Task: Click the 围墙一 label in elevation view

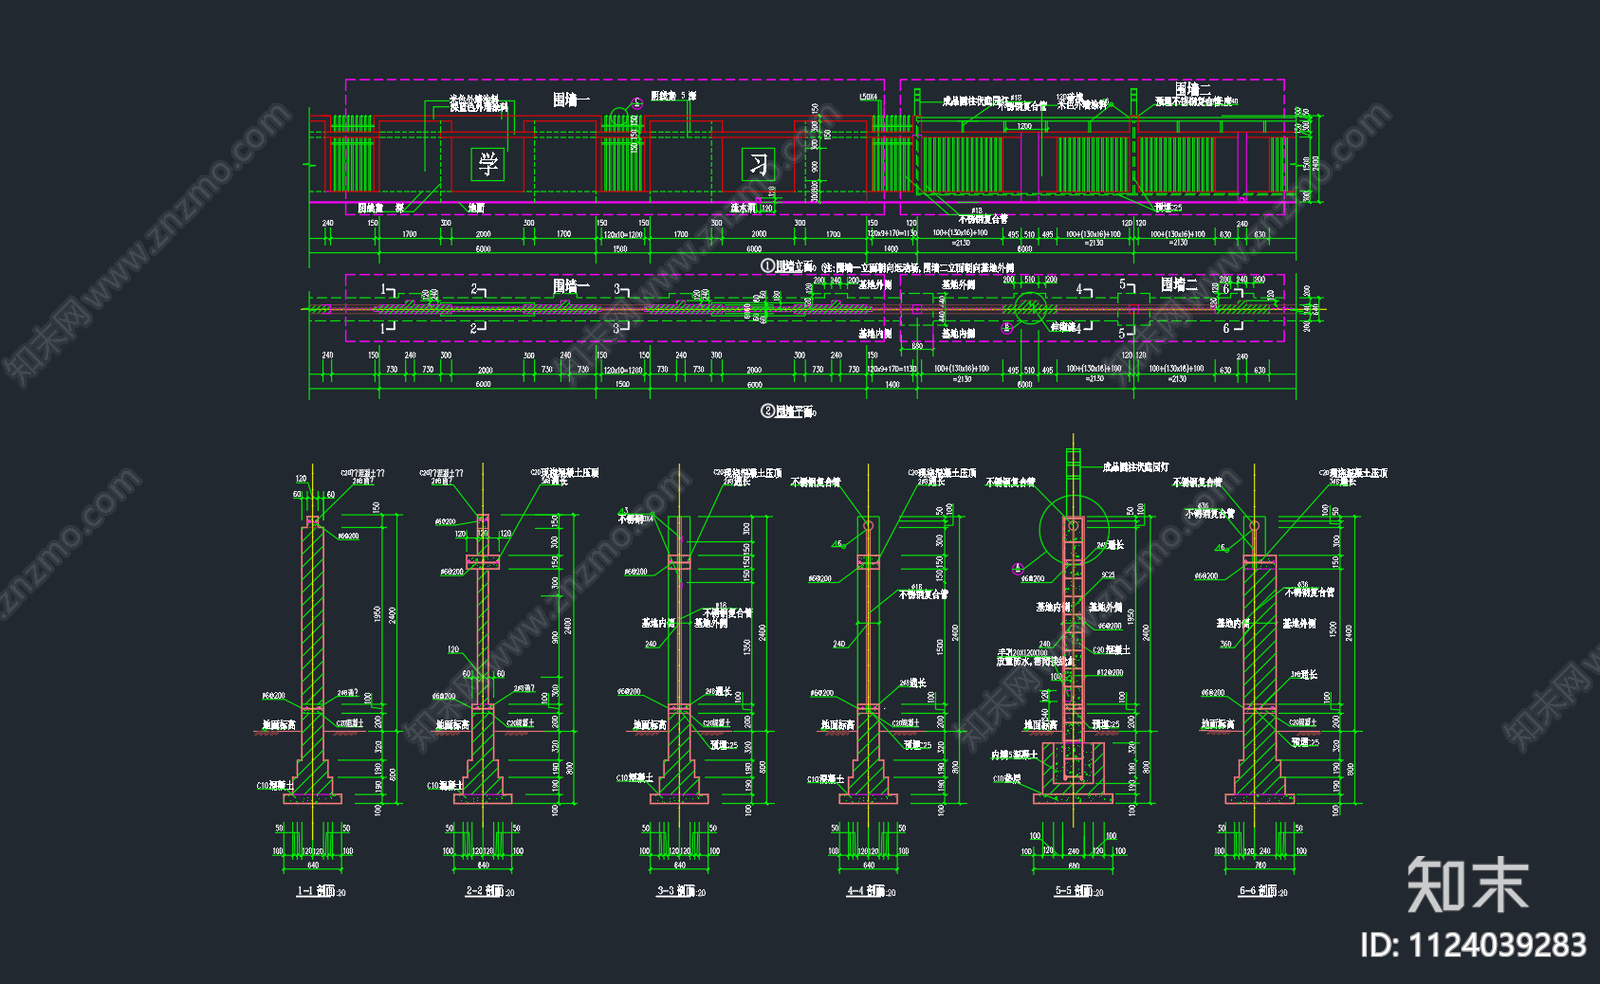Action: pos(572,99)
